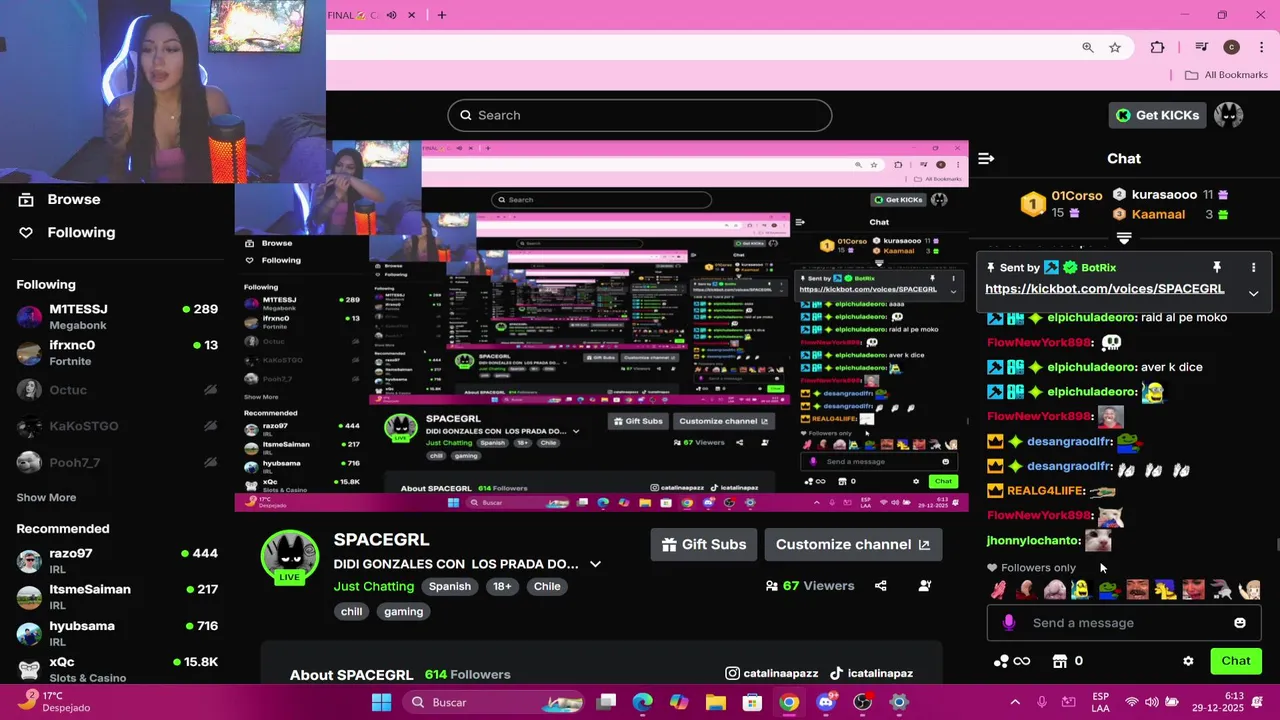
Task: Open Browse in the sidebar
Action: click(60, 199)
